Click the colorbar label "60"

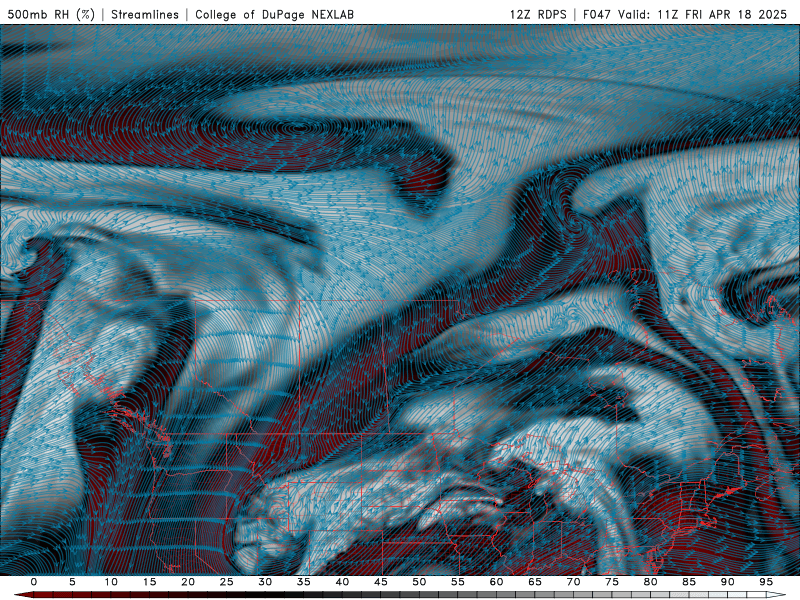(x=496, y=582)
